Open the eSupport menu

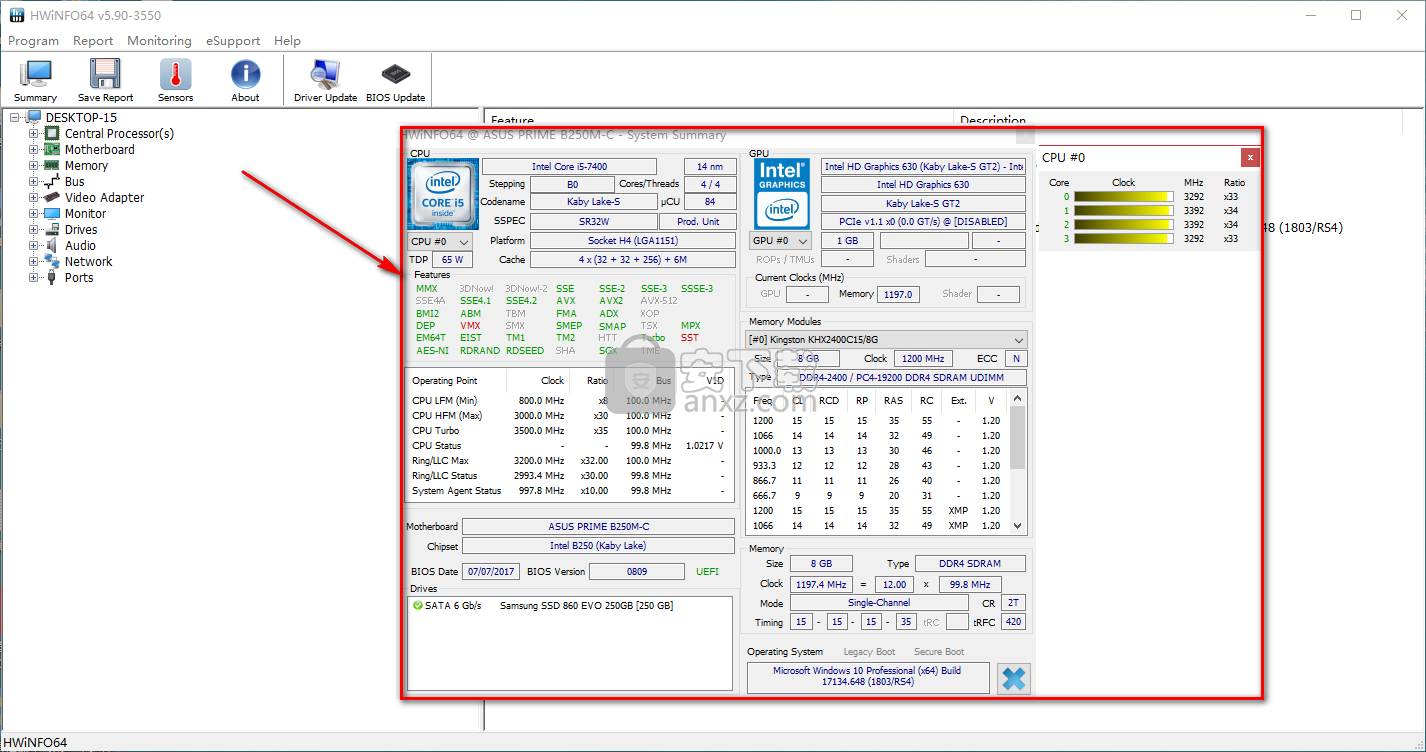click(233, 41)
